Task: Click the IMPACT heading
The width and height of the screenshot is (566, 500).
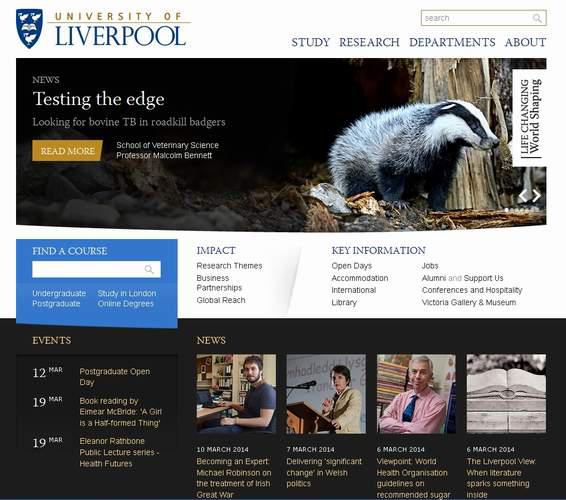Action: click(216, 251)
